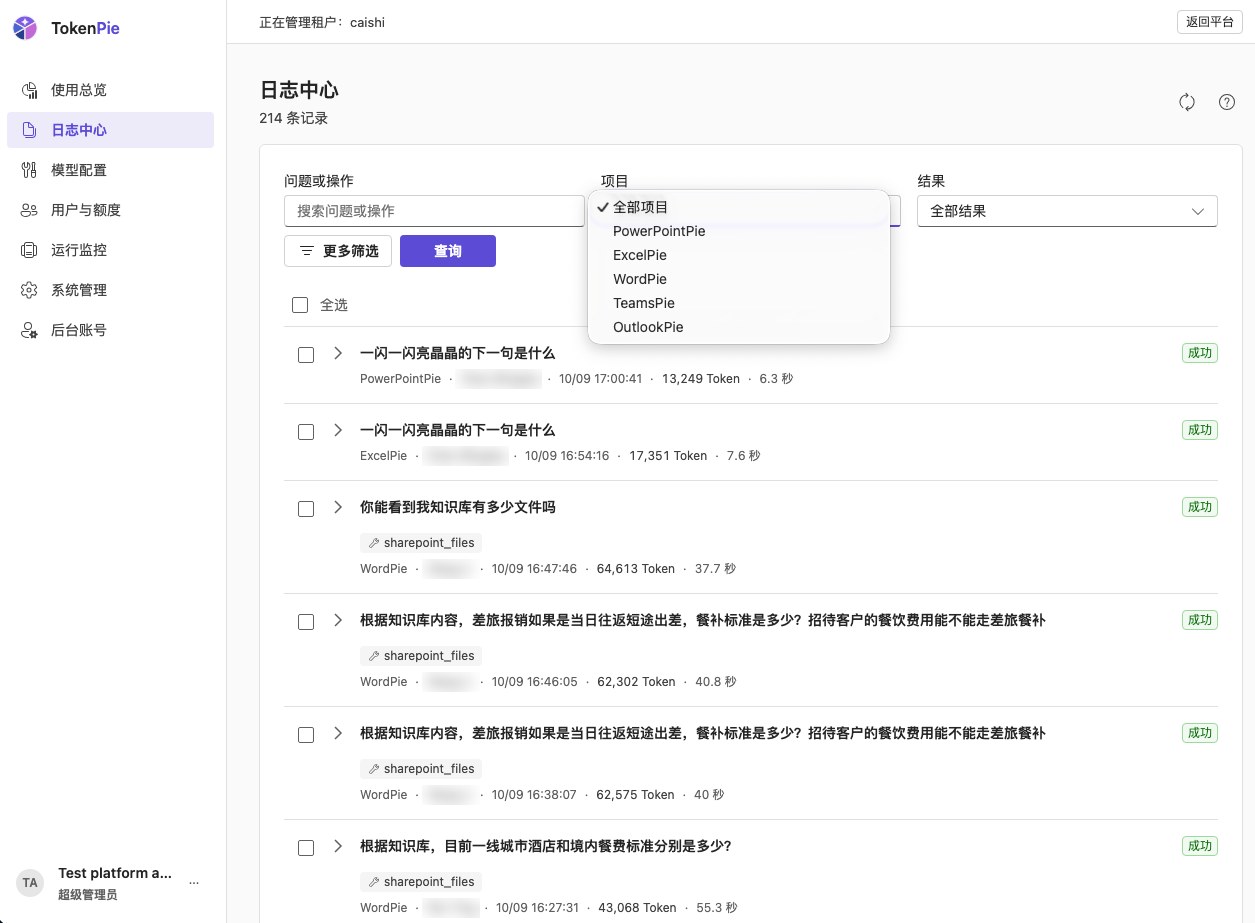Tick the 全选 checkbox
Screen dimensions: 1255x923
[300, 305]
